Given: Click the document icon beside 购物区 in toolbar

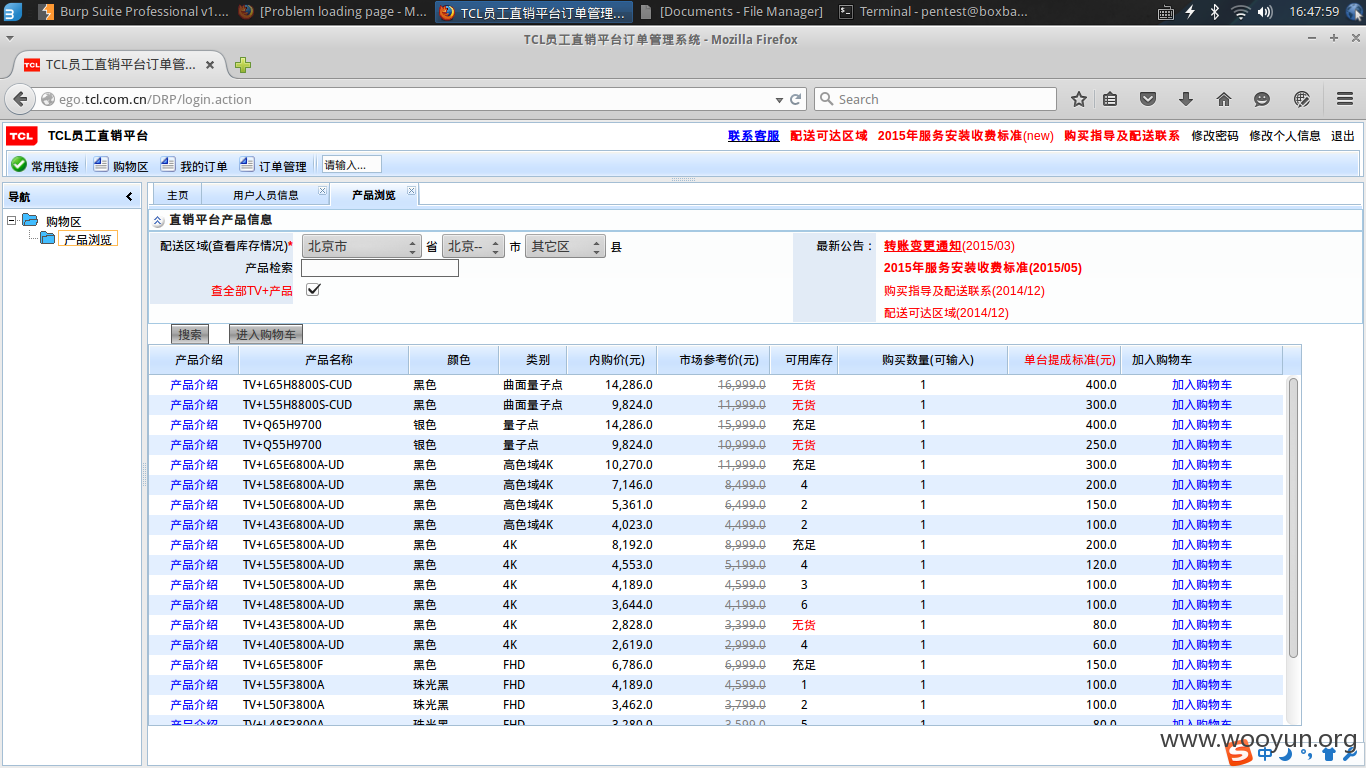Looking at the screenshot, I should (x=101, y=165).
